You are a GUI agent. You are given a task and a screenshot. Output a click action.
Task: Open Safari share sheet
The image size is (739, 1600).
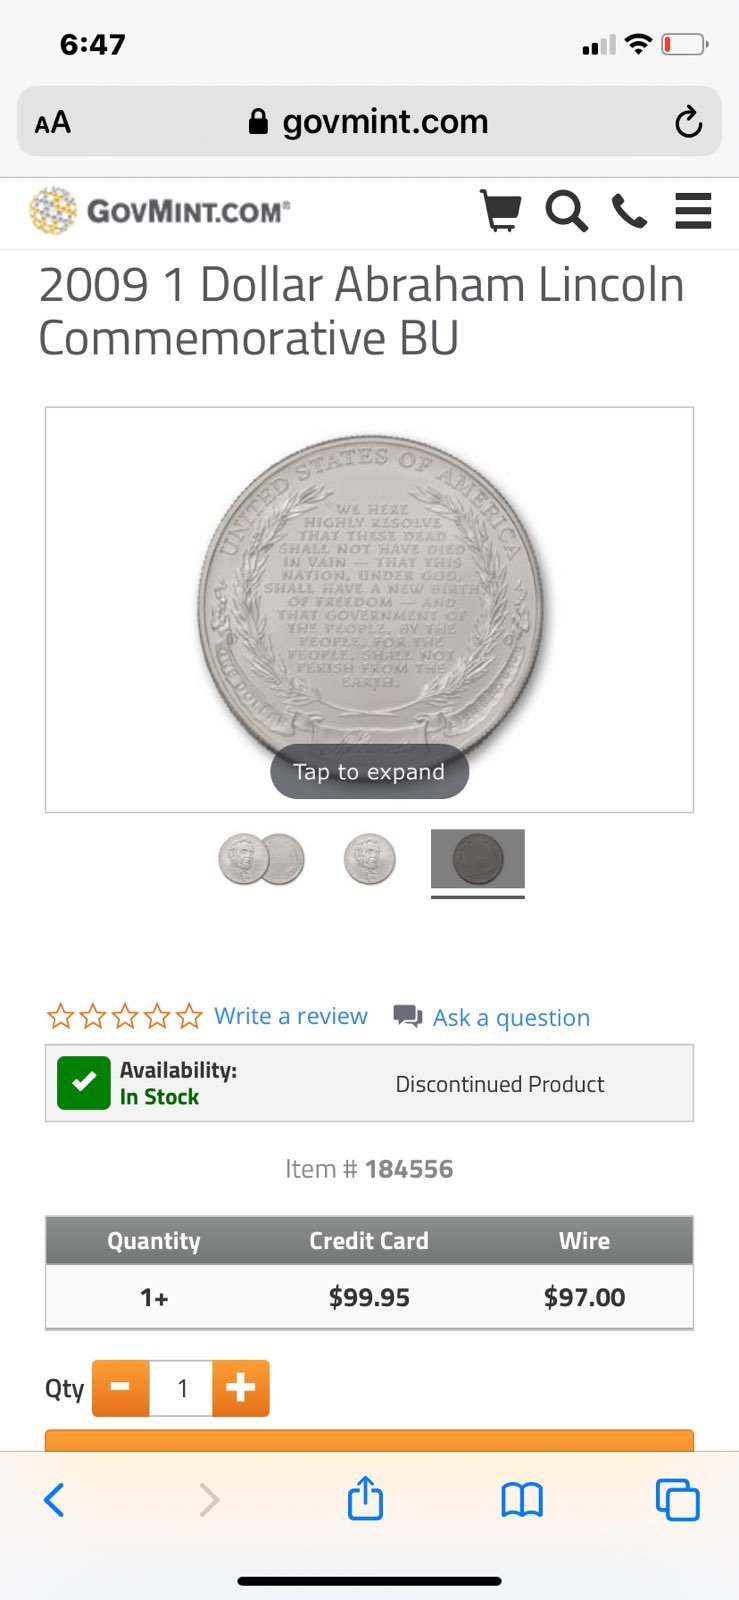click(365, 1498)
